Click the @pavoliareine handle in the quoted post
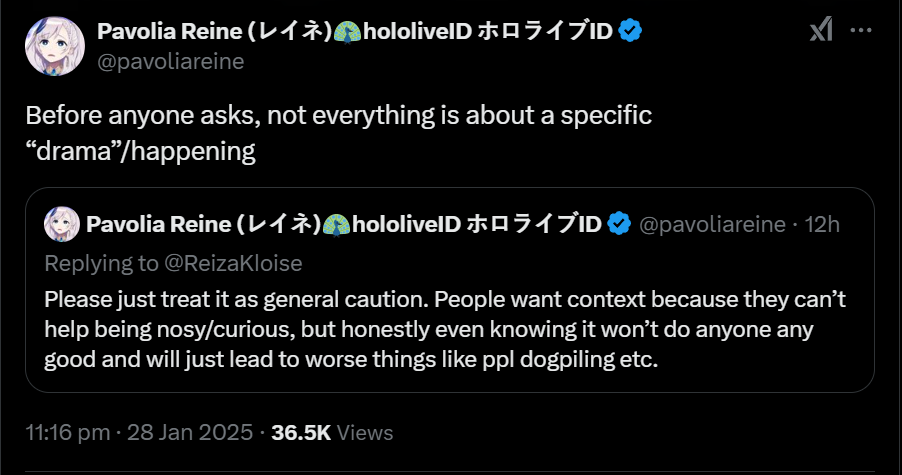Viewport: 902px width, 475px height. pos(712,223)
